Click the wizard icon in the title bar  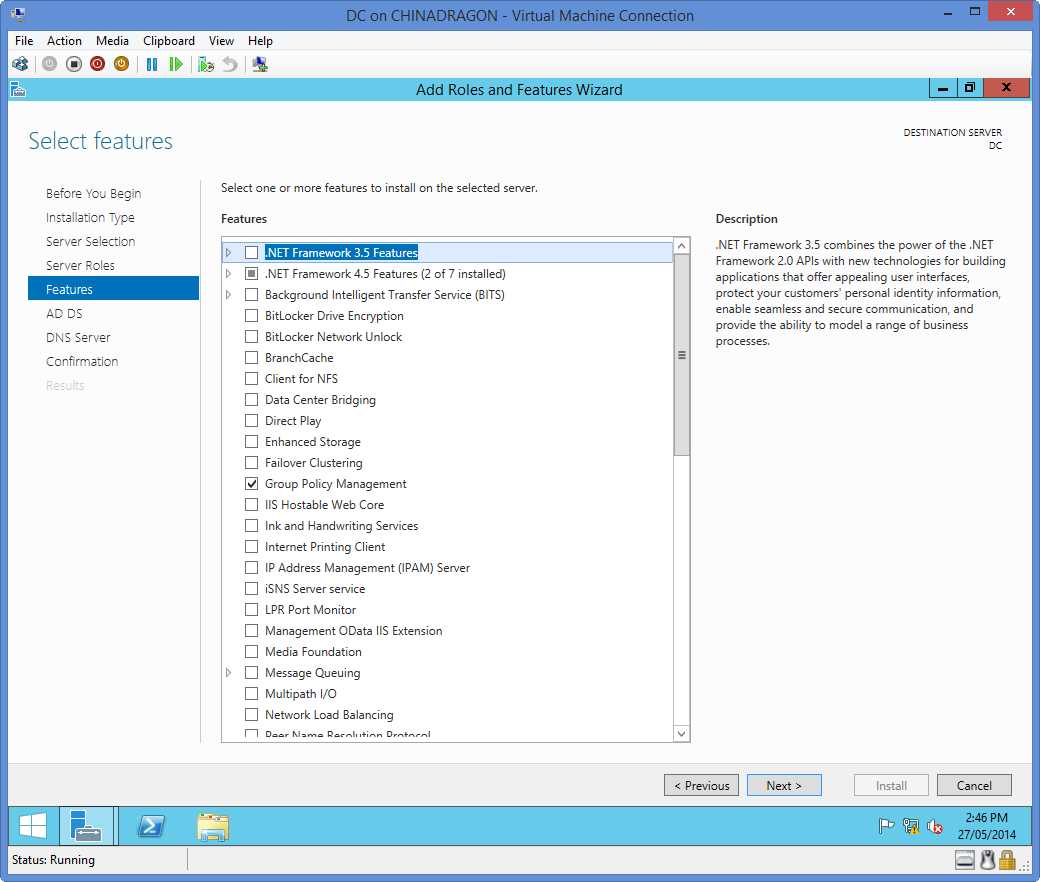pos(18,89)
